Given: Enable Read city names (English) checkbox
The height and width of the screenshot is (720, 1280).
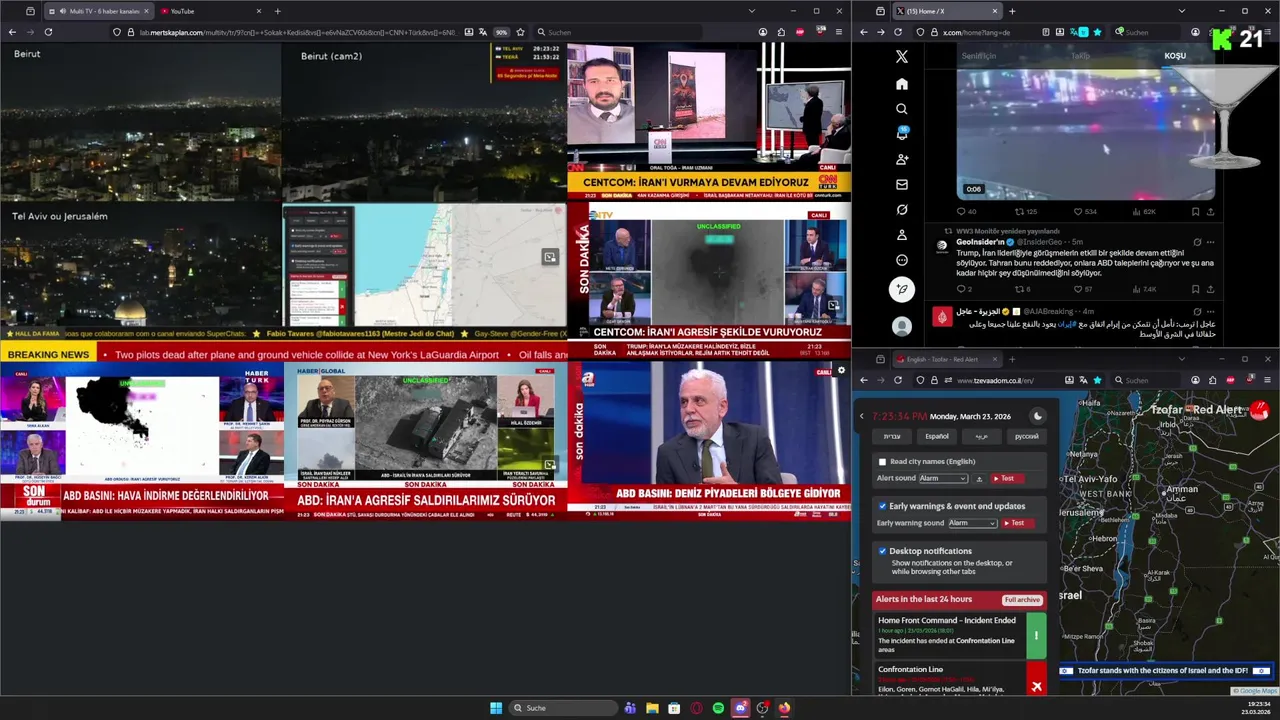Looking at the screenshot, I should [882, 462].
